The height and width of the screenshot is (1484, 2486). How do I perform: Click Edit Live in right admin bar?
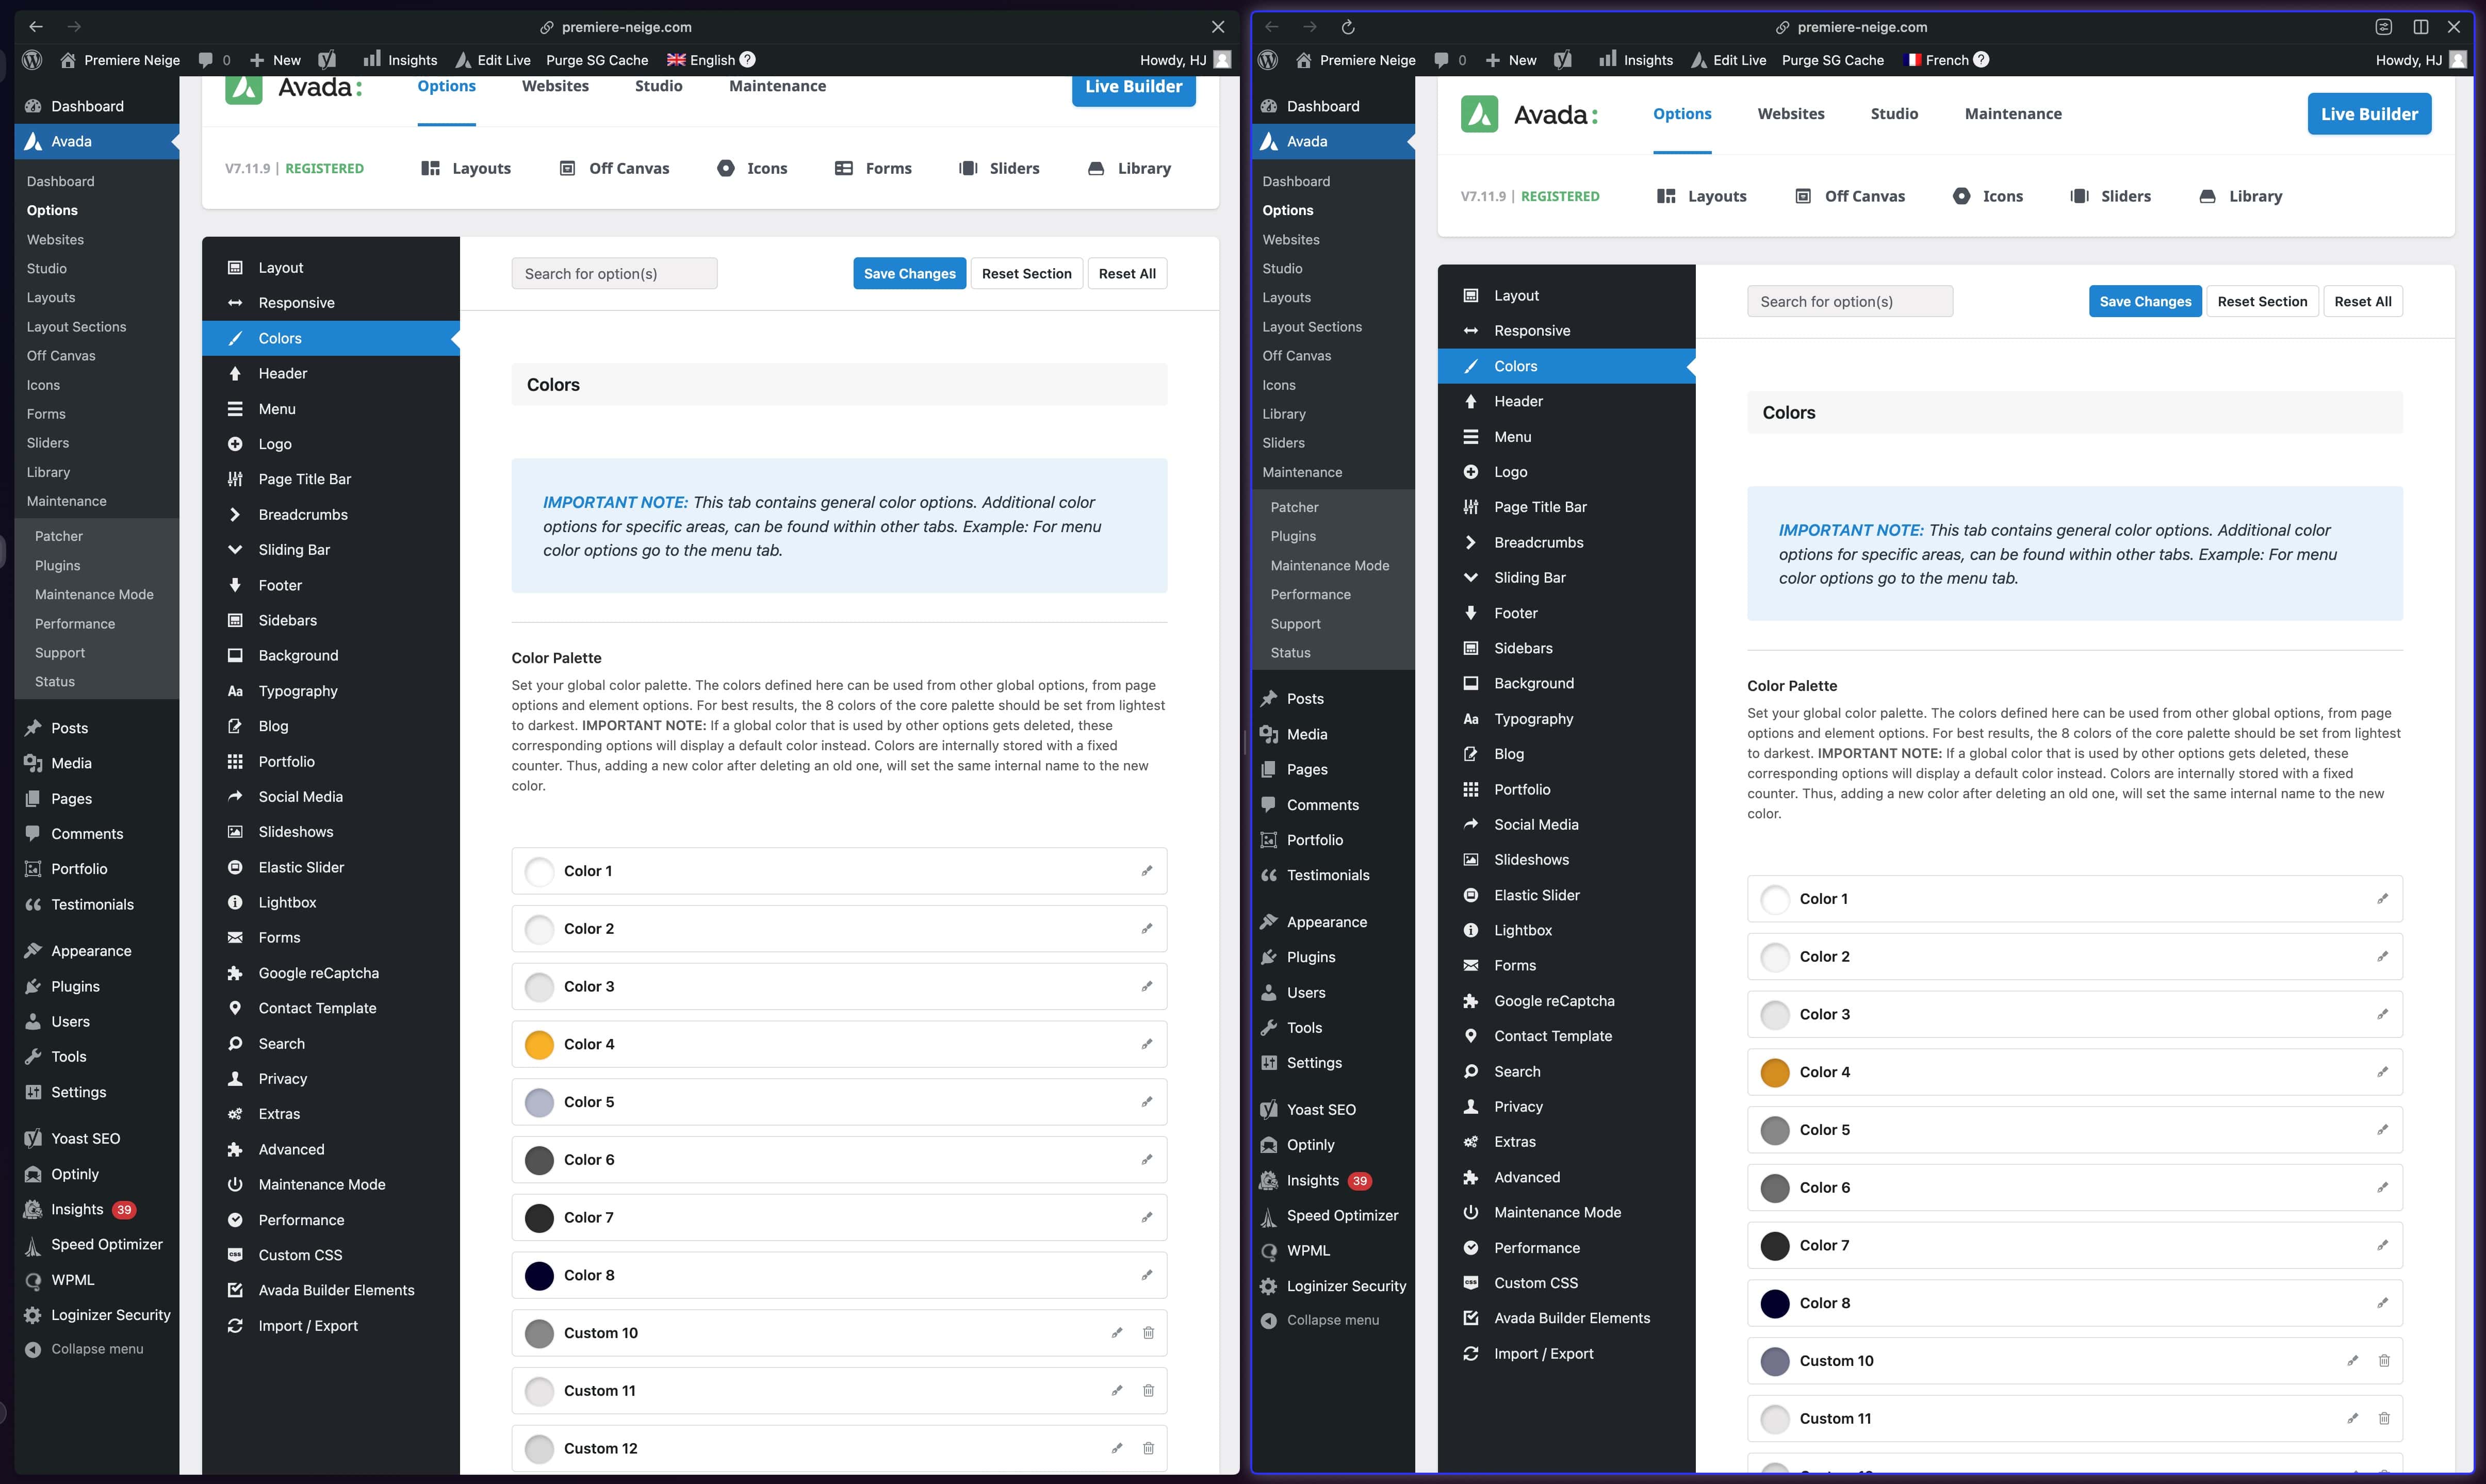click(x=1728, y=60)
